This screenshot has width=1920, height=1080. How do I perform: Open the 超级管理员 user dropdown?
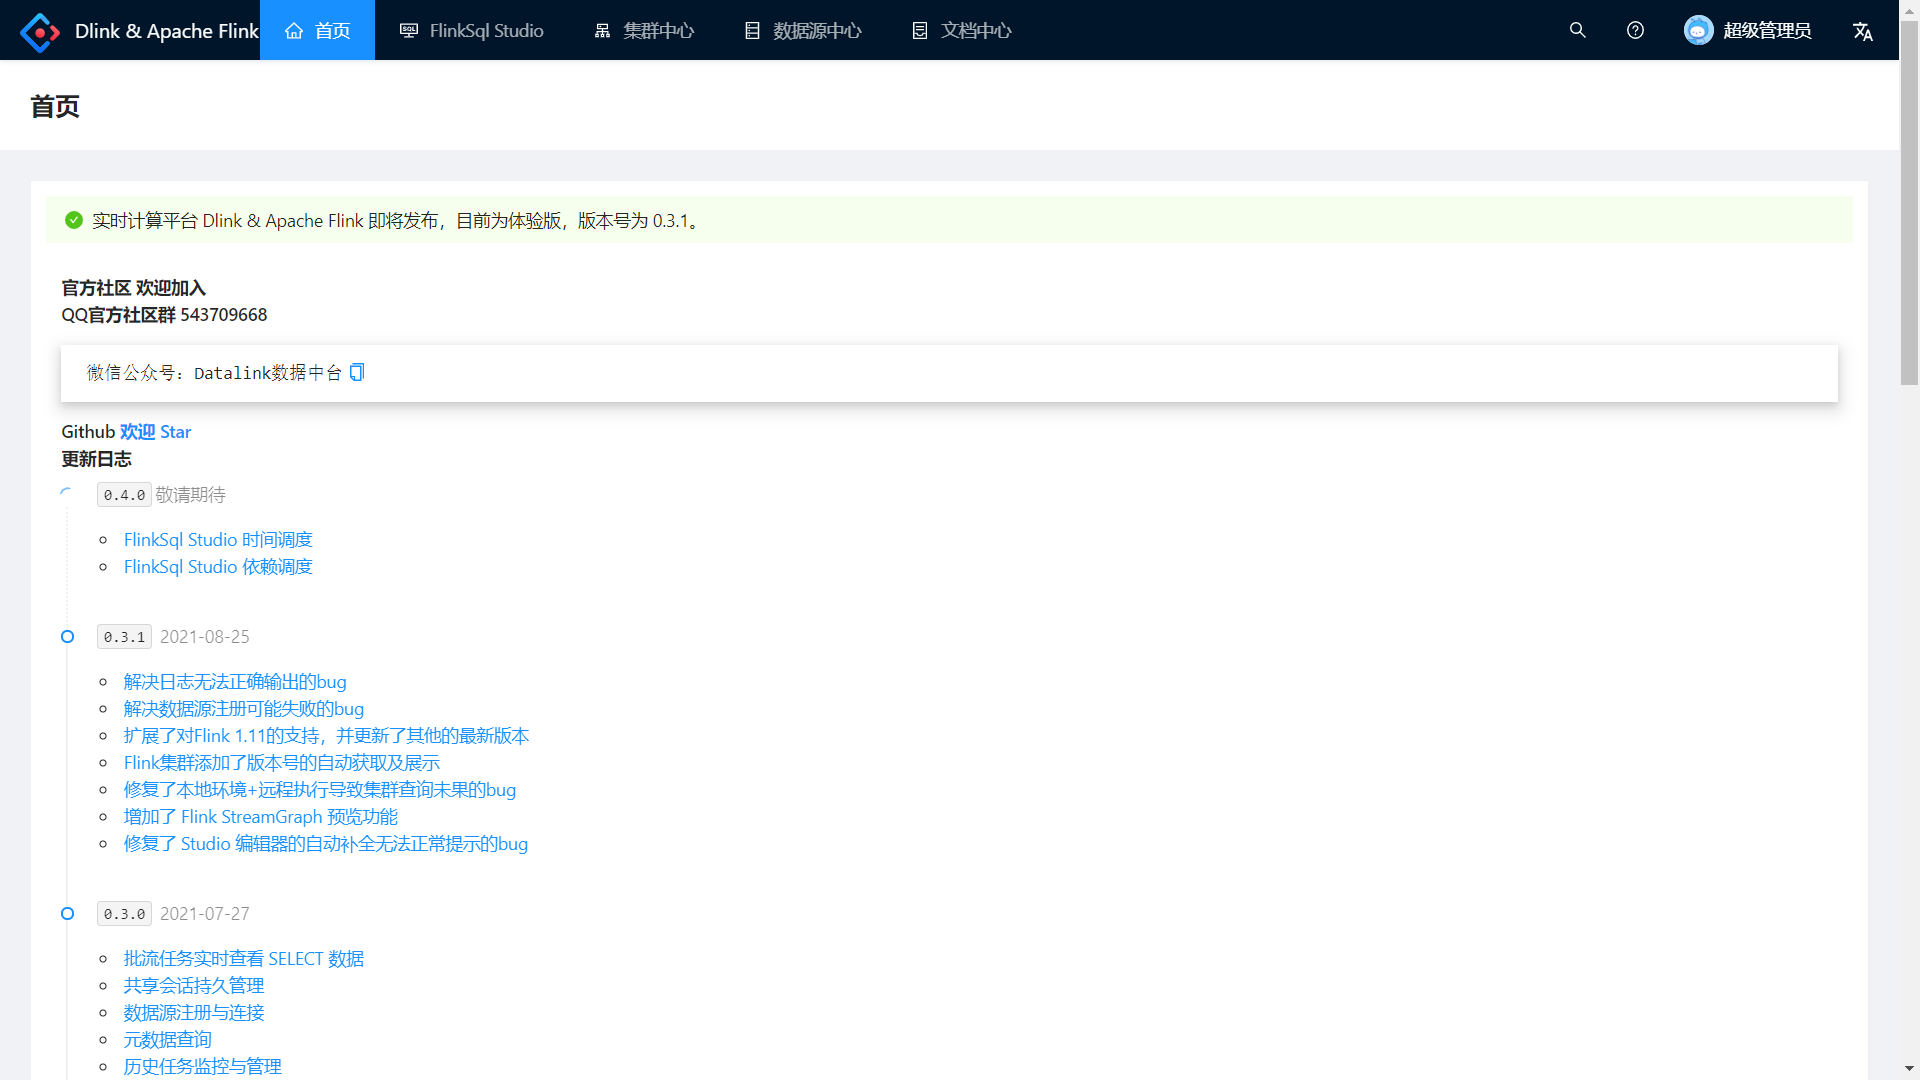(1766, 31)
